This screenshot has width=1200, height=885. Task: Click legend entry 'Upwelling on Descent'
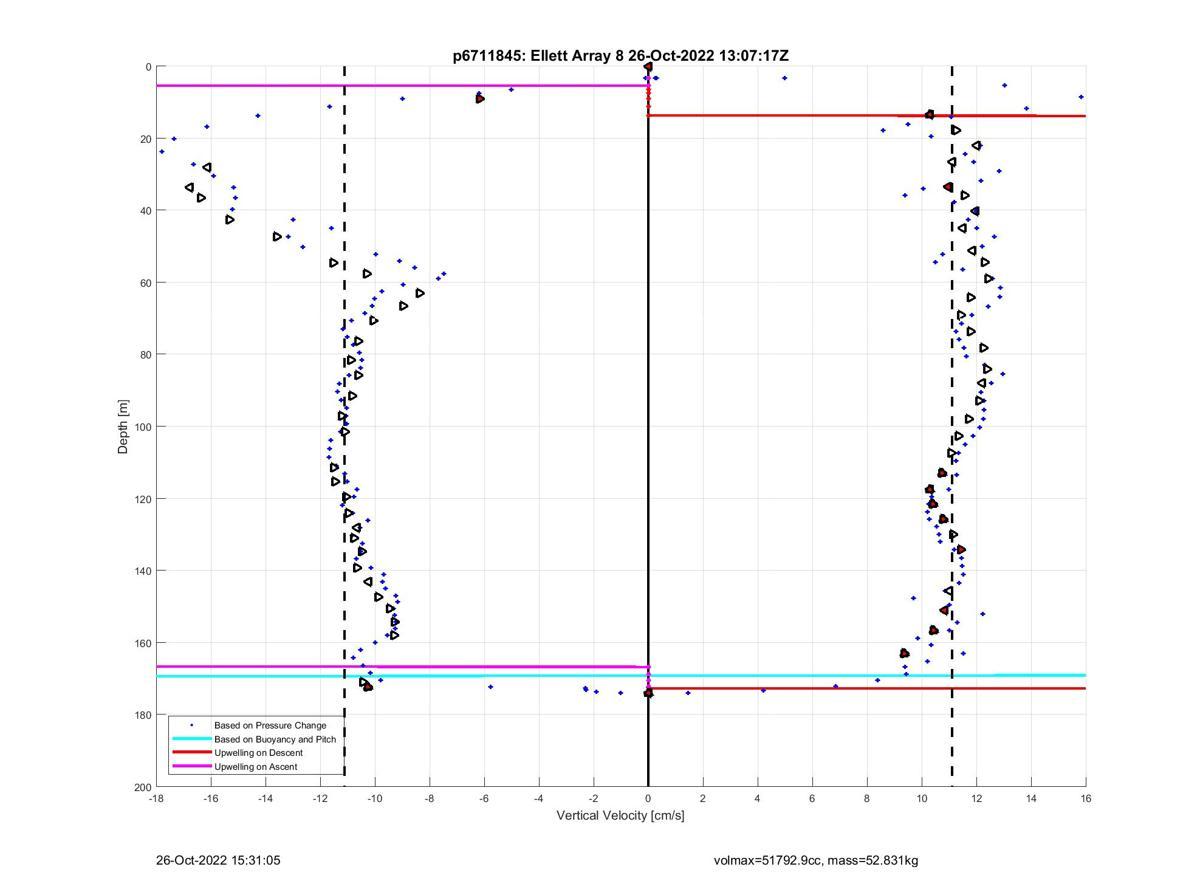tap(258, 753)
